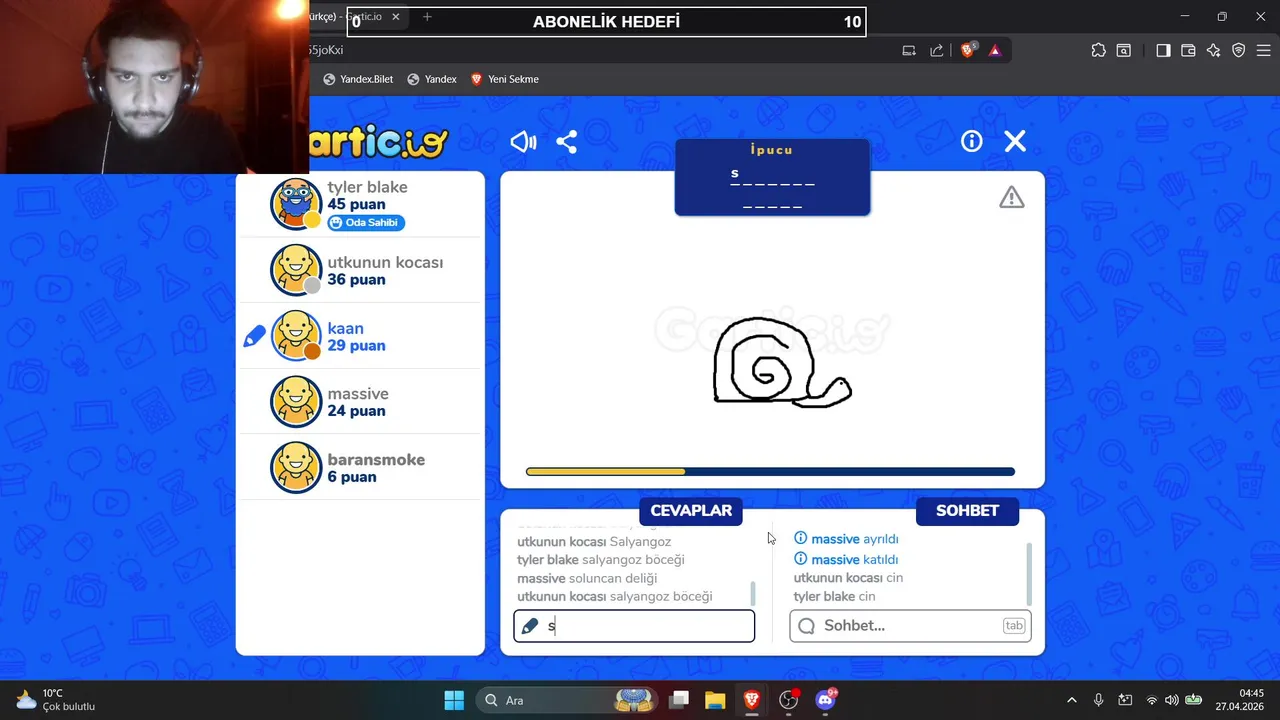Focus the answer input field
Image resolution: width=1280 pixels, height=720 pixels.
[634, 626]
